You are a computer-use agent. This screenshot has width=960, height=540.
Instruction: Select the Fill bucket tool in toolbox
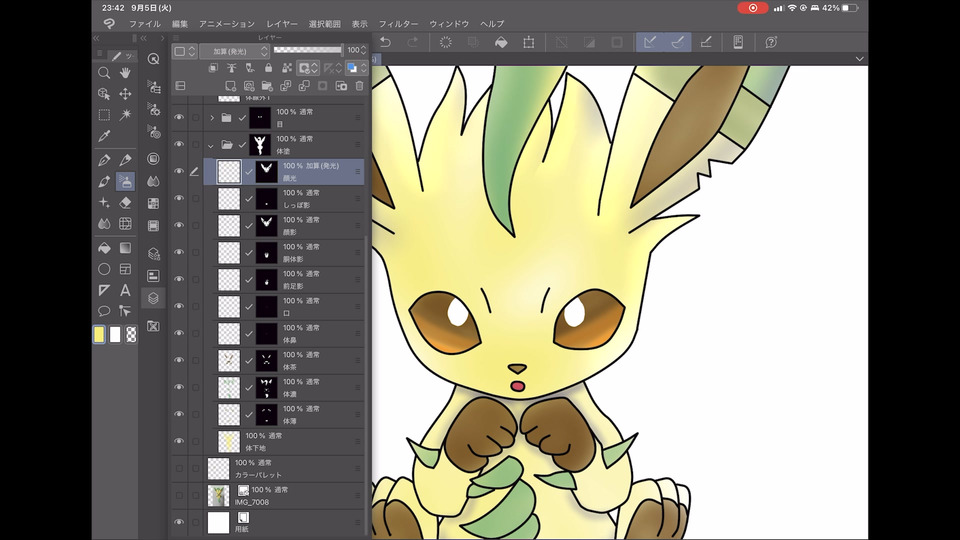(x=104, y=248)
